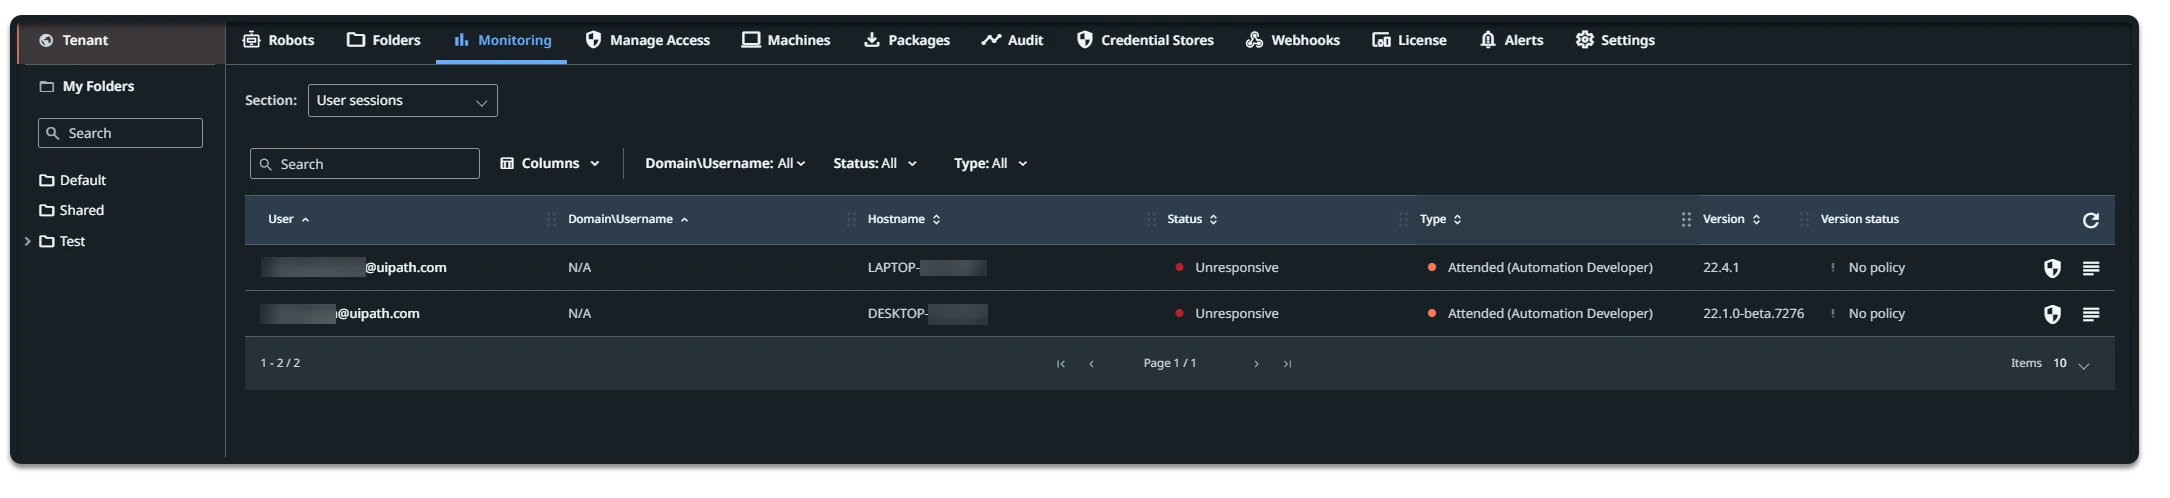Viewport: 2170px width, 498px height.
Task: Click version 22.1.0-beta.7276 cell
Action: tap(1753, 313)
